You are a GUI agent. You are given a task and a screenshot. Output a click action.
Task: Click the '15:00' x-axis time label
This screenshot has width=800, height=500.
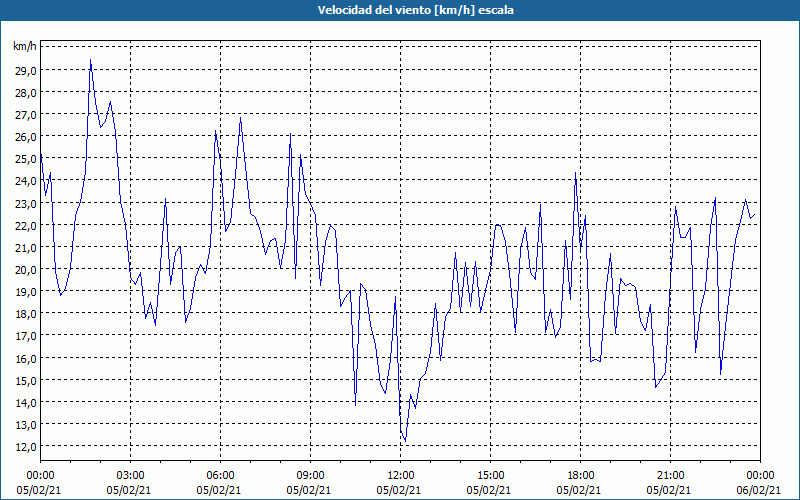click(x=490, y=476)
